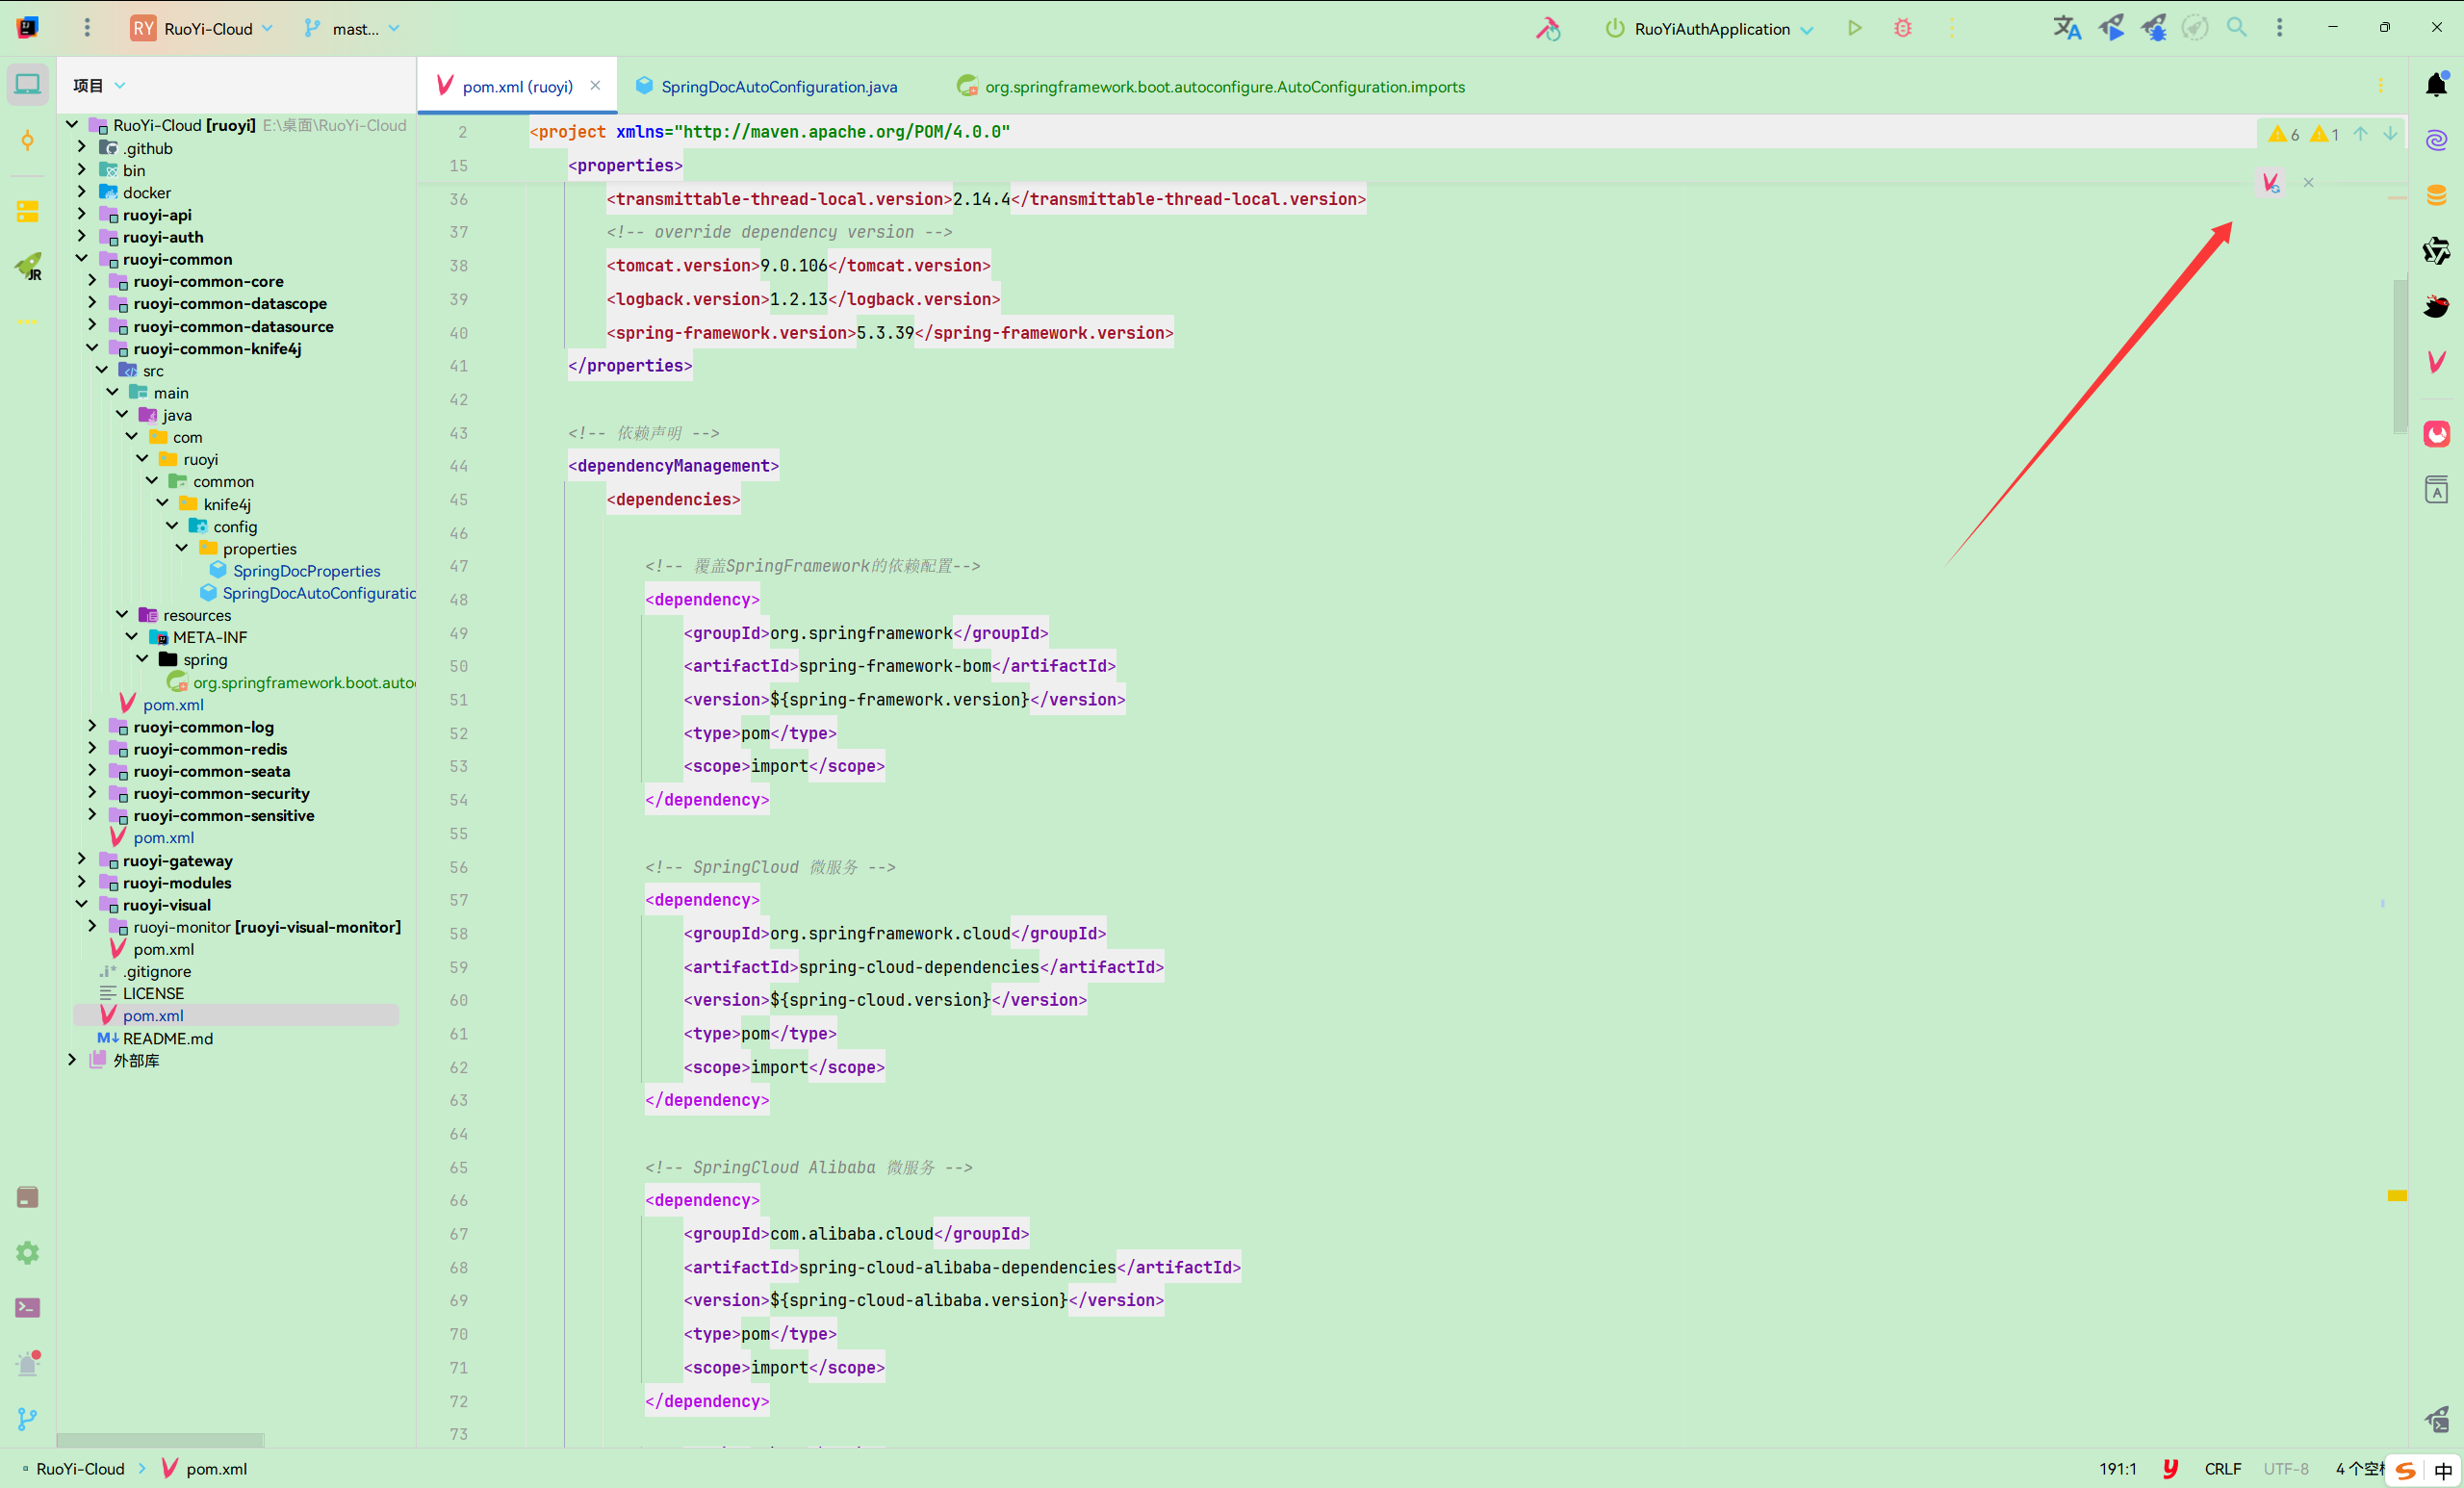Open the Settings gear on left sidebar
The width and height of the screenshot is (2464, 1488).
pos(27,1252)
